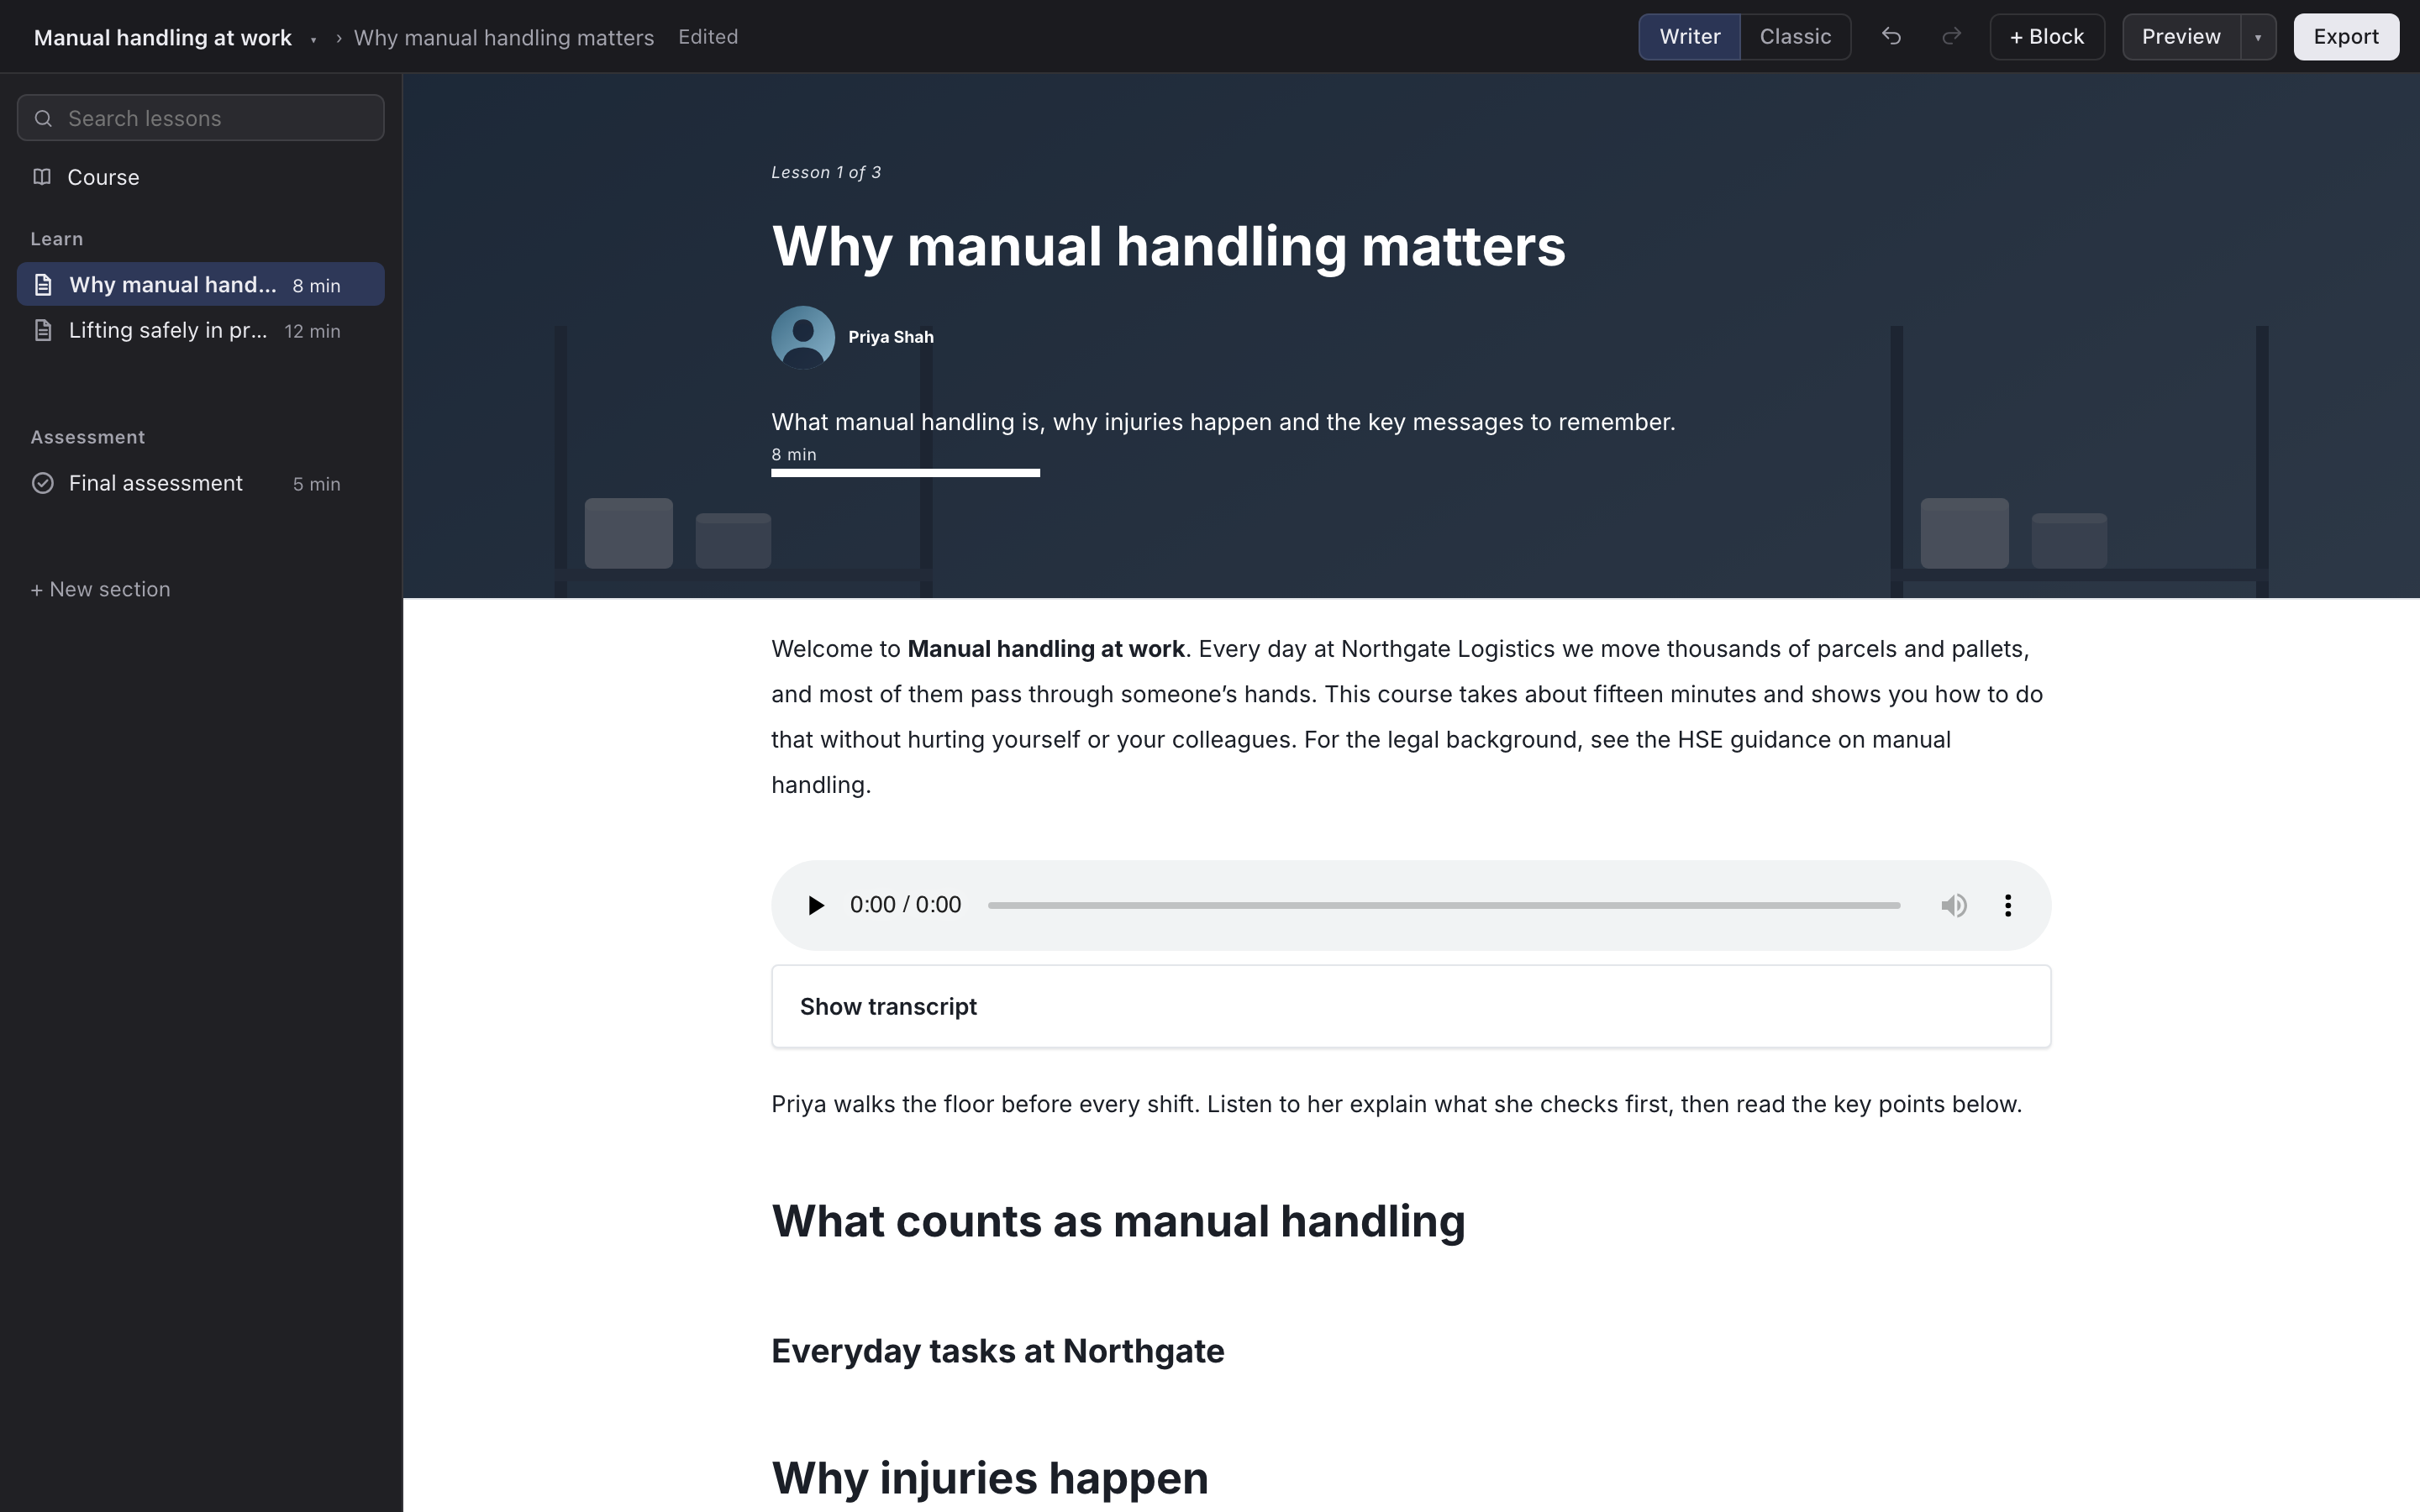This screenshot has width=2420, height=1512.
Task: Click the search magnifier icon
Action: (x=43, y=118)
